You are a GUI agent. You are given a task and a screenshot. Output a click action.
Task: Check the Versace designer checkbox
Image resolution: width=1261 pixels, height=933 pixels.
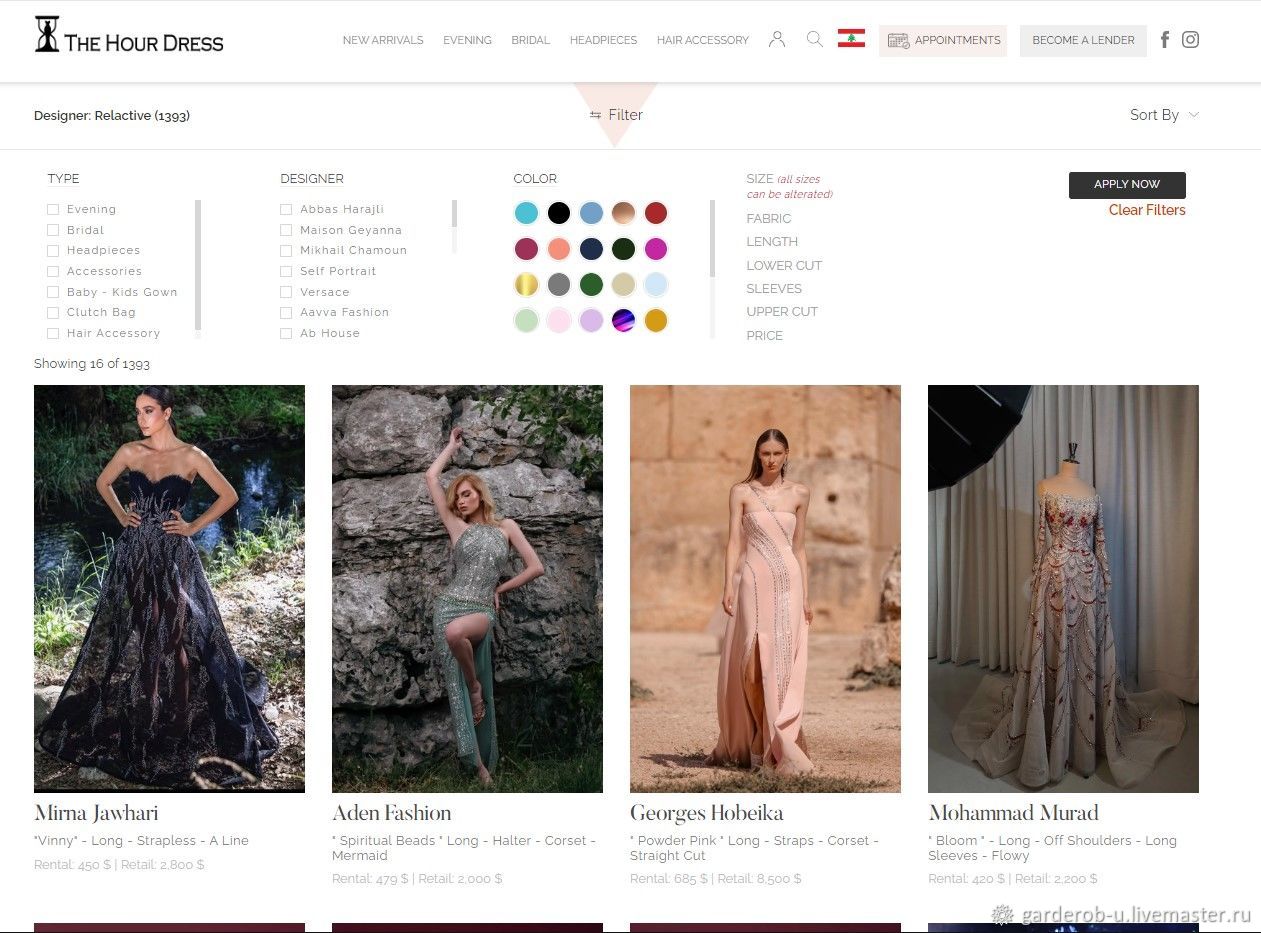pos(286,292)
